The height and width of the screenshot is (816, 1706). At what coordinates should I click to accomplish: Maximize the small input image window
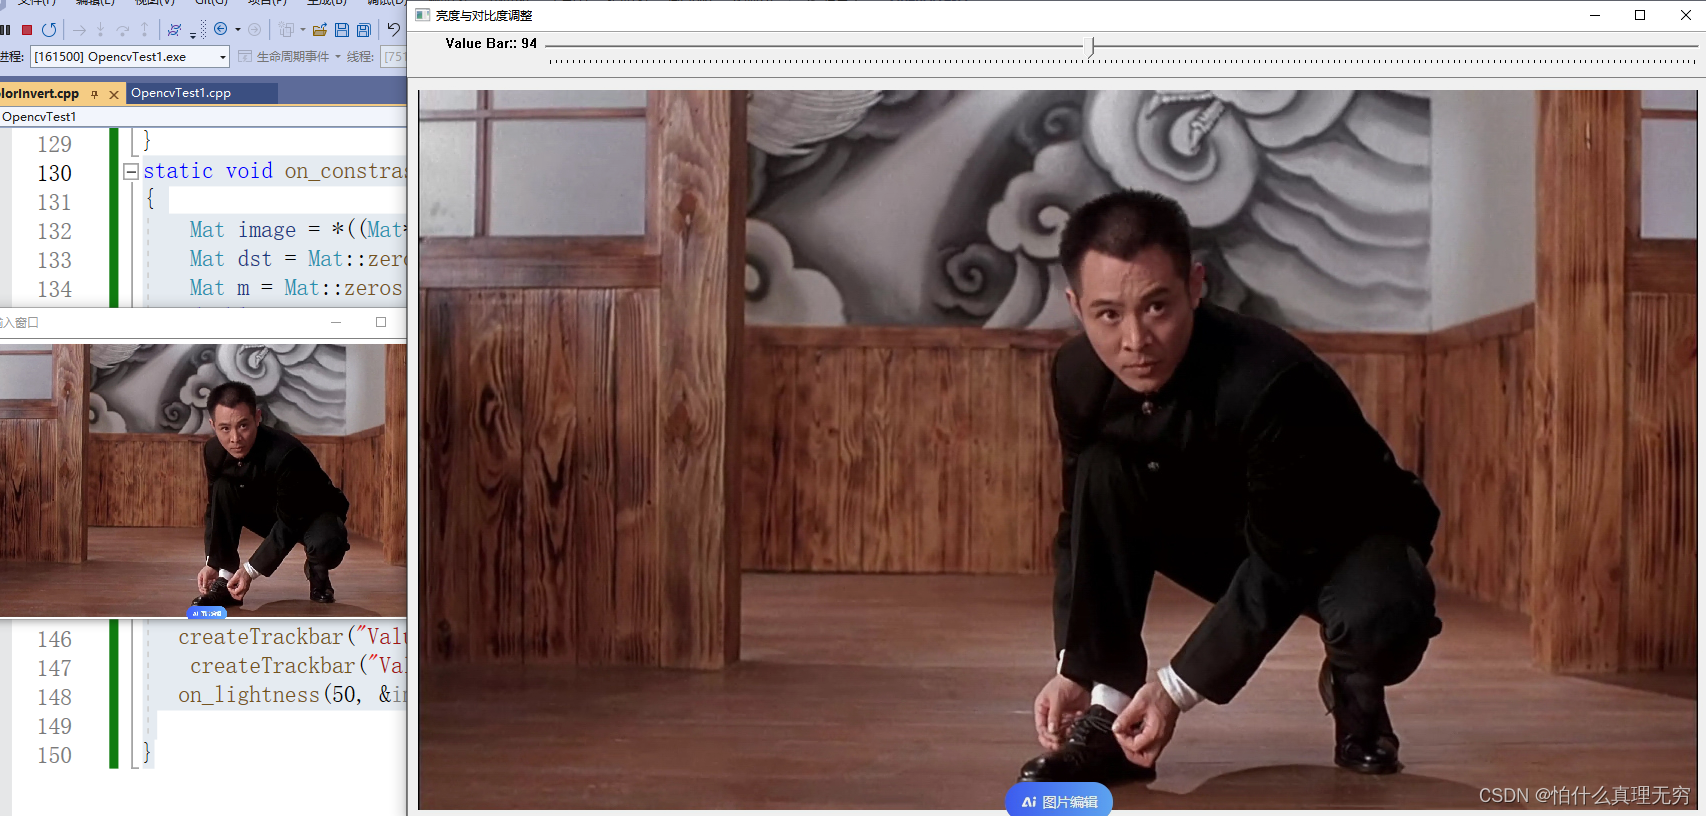[381, 322]
